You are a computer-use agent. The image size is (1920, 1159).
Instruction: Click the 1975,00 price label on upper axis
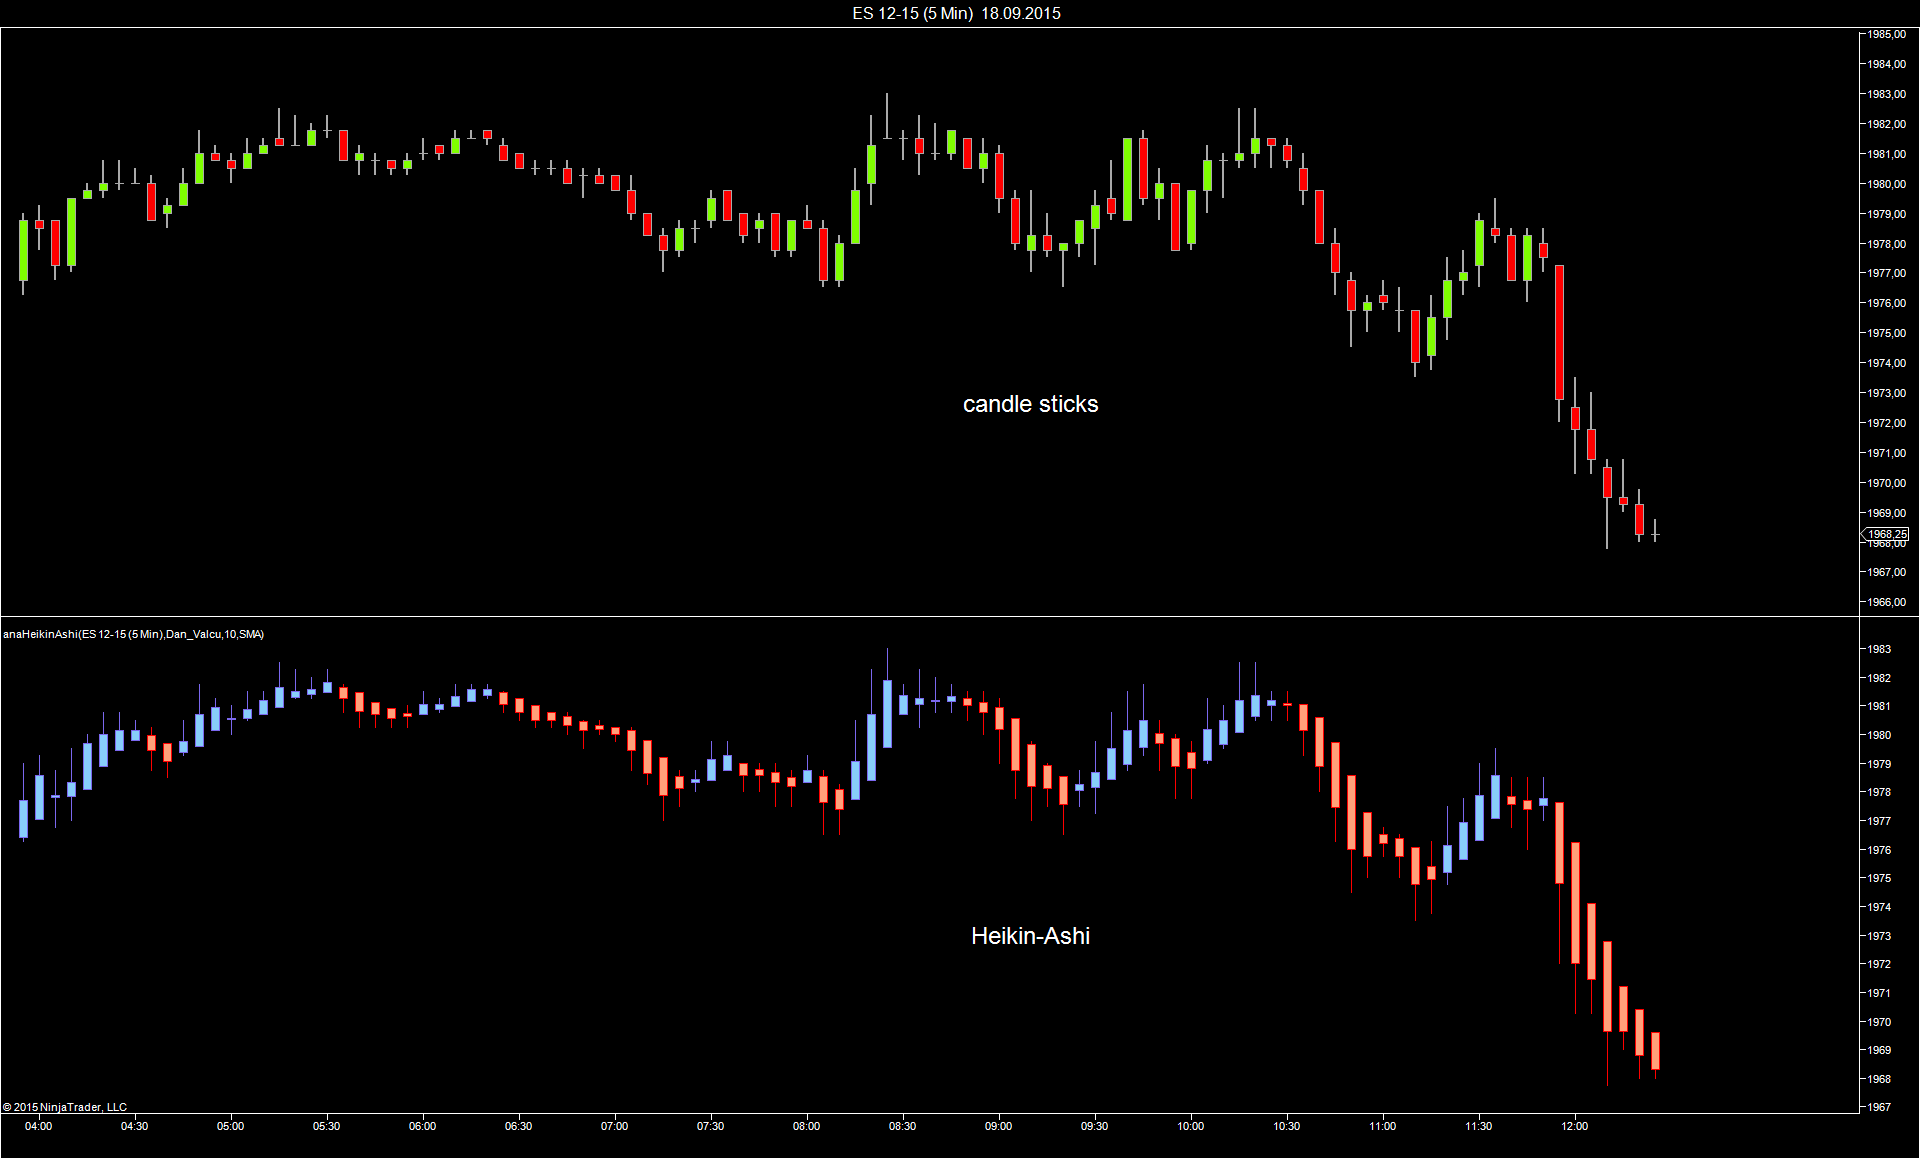[1887, 333]
